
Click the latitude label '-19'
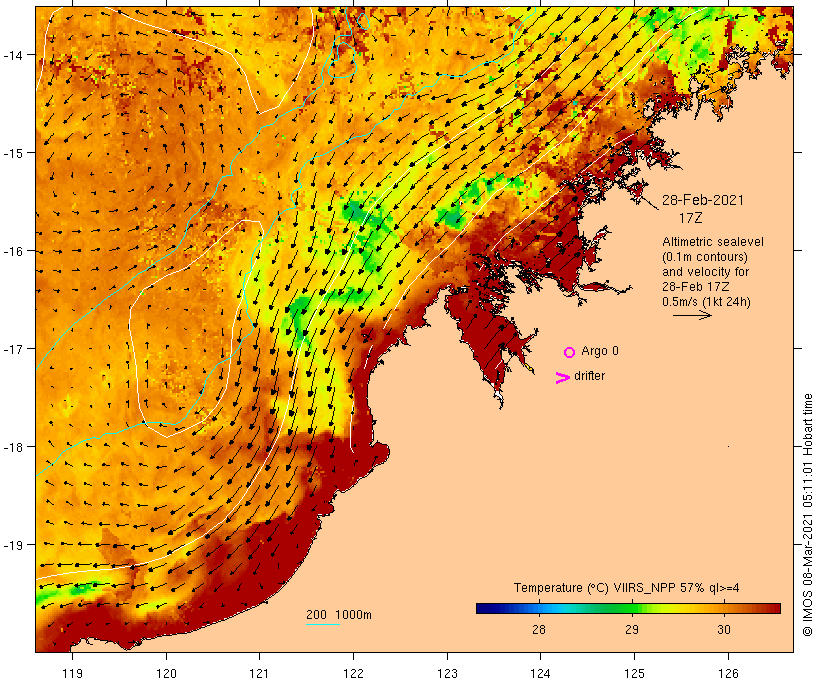coord(13,545)
